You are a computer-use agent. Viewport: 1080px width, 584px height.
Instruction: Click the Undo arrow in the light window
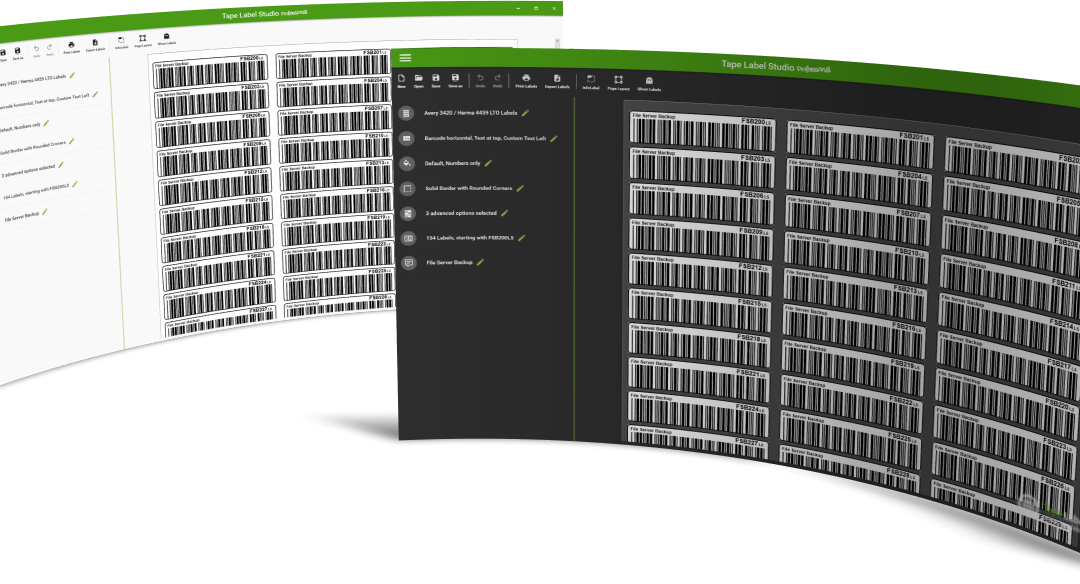(x=37, y=51)
